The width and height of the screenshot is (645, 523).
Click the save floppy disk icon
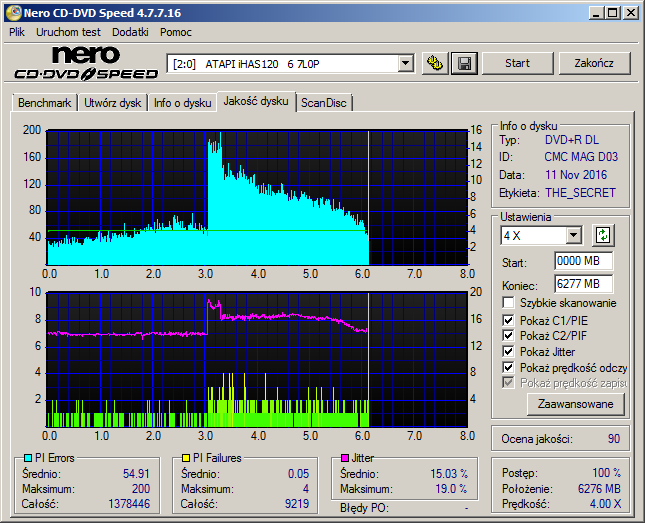tap(464, 63)
